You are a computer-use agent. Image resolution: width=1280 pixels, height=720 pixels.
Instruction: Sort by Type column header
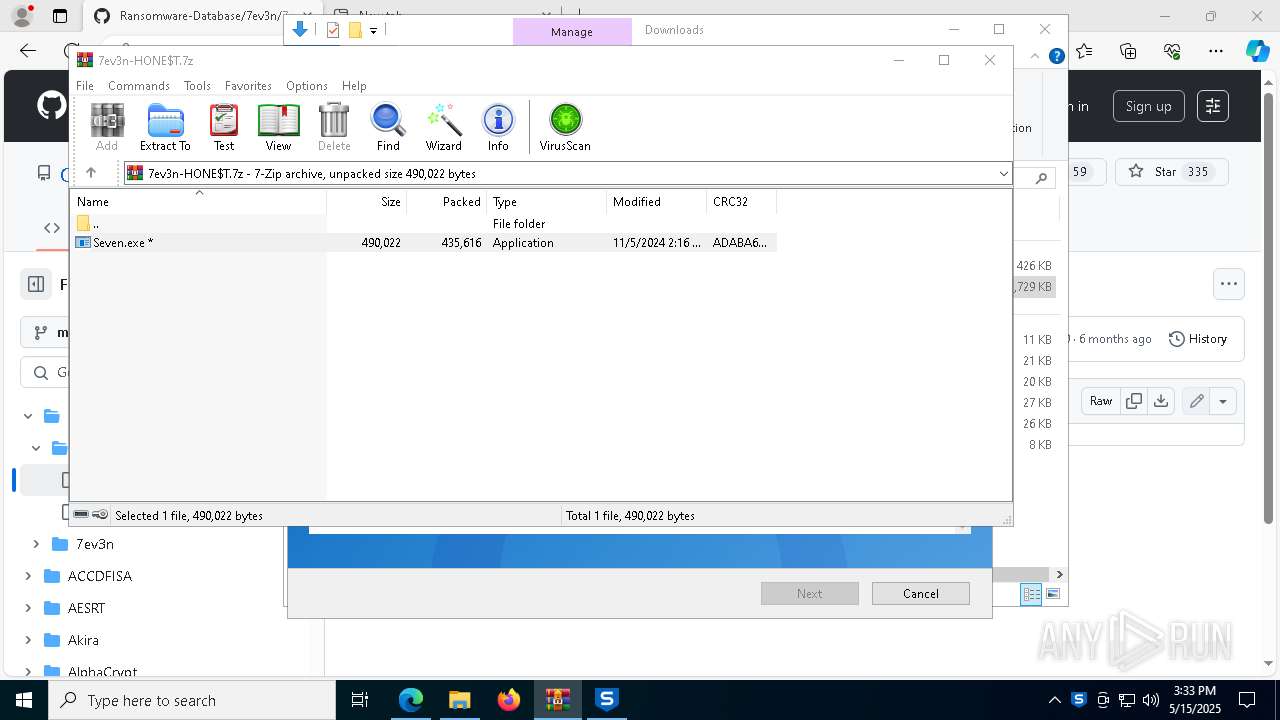pos(546,202)
